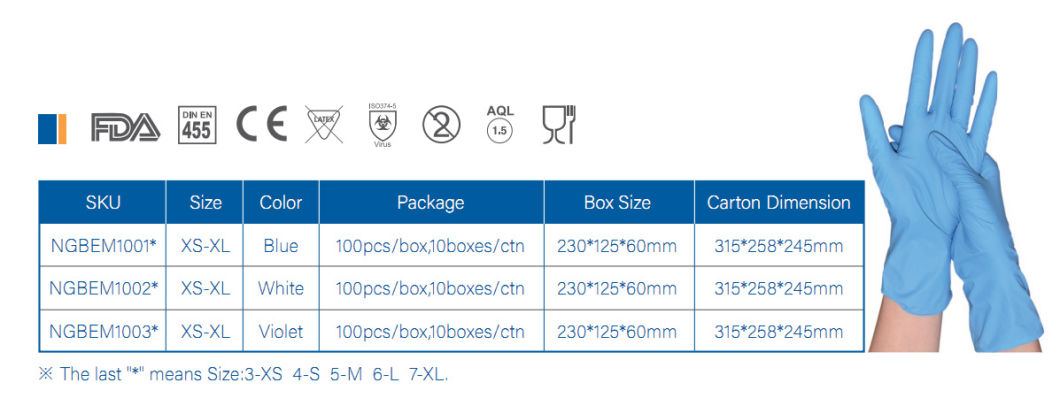The height and width of the screenshot is (398, 1060).
Task: Select the single-use crossed 2 icon
Action: [441, 125]
